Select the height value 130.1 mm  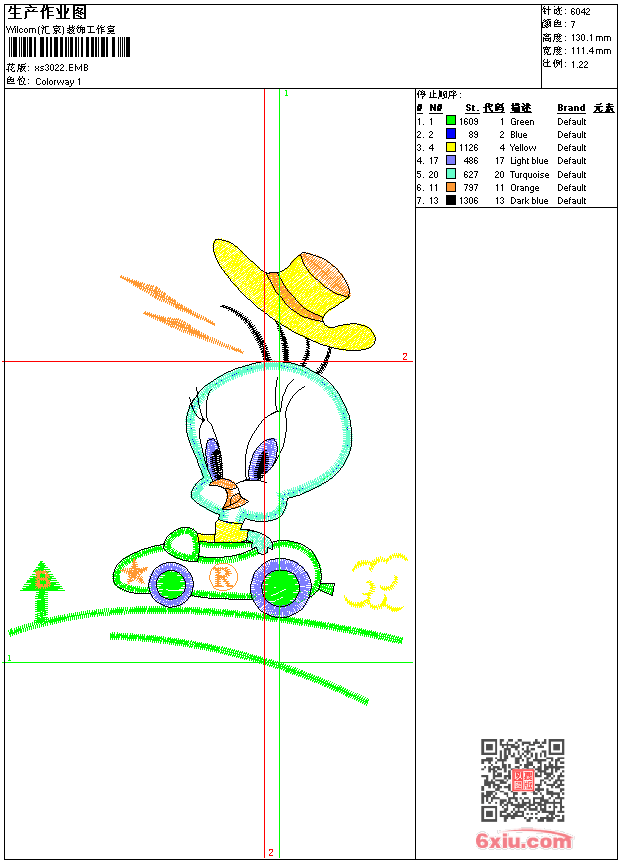(x=591, y=38)
